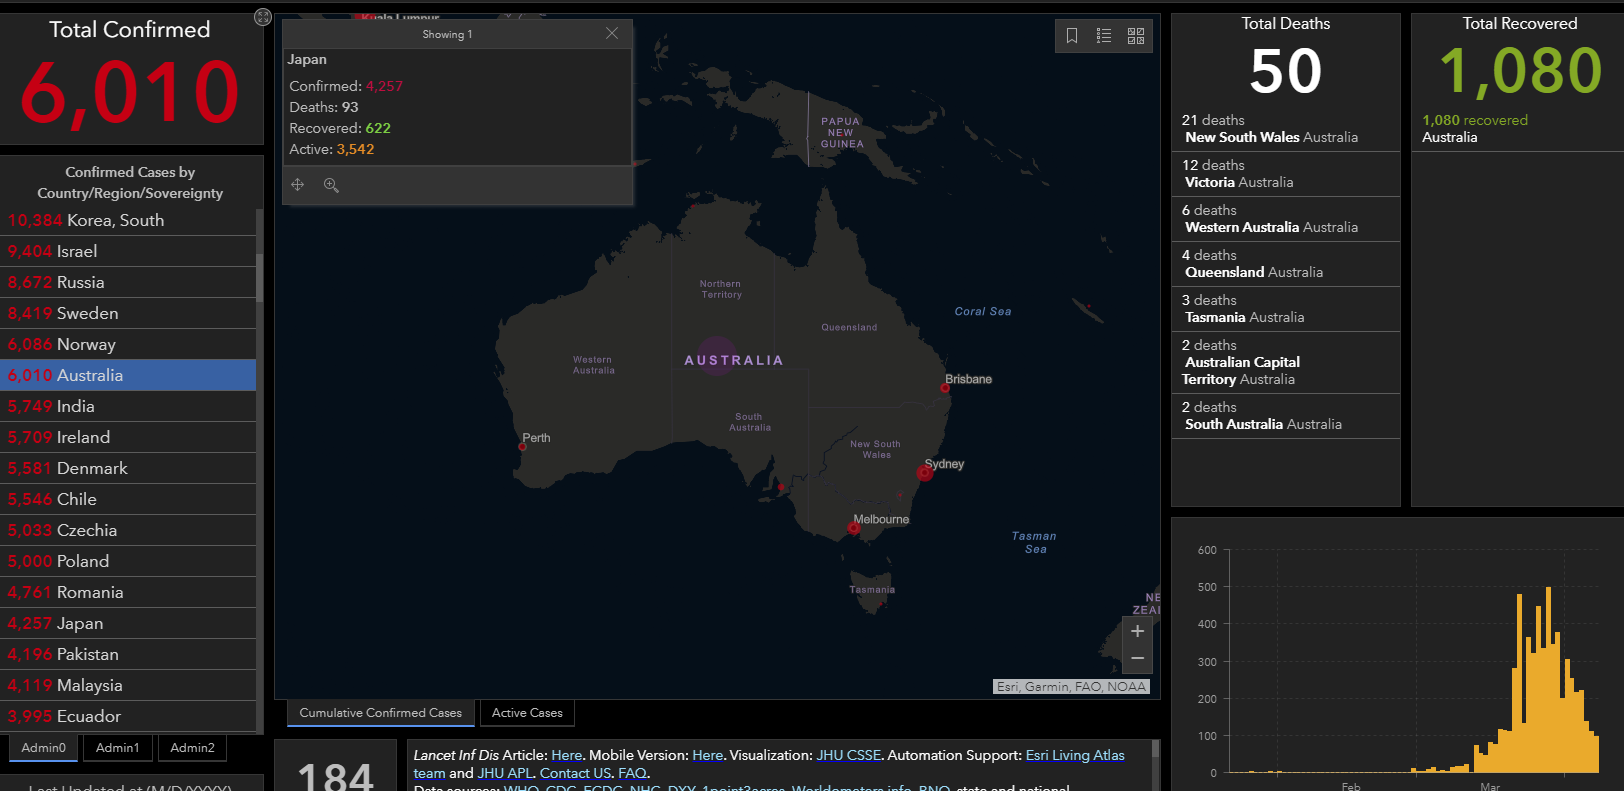Open the Esri Living Atlas link
The image size is (1624, 791).
click(x=1075, y=756)
